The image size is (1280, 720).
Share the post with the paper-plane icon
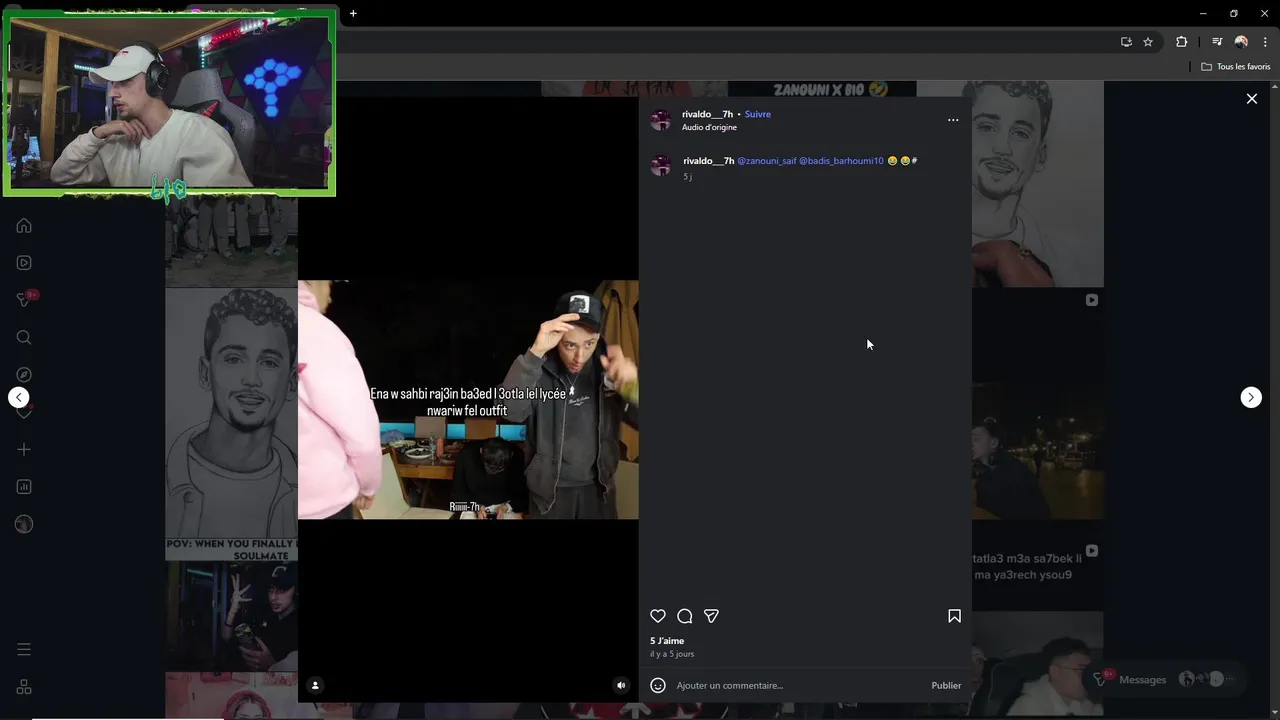click(711, 616)
